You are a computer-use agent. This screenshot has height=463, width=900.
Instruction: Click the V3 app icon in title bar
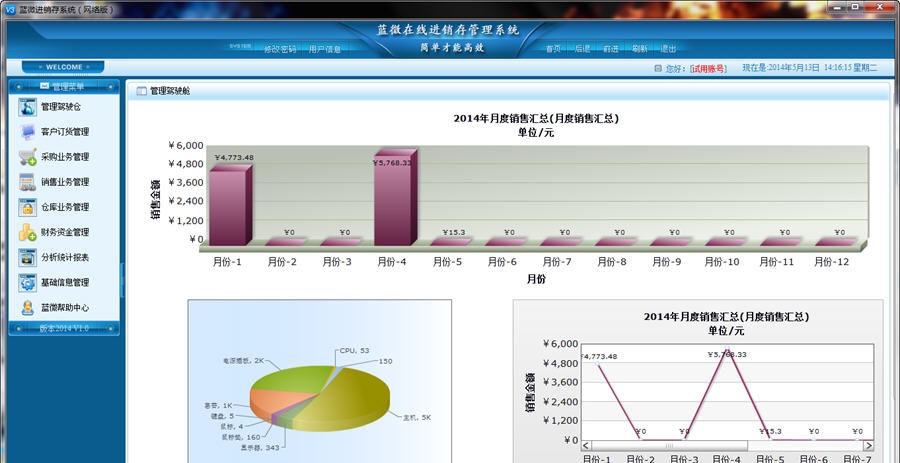click(9, 10)
